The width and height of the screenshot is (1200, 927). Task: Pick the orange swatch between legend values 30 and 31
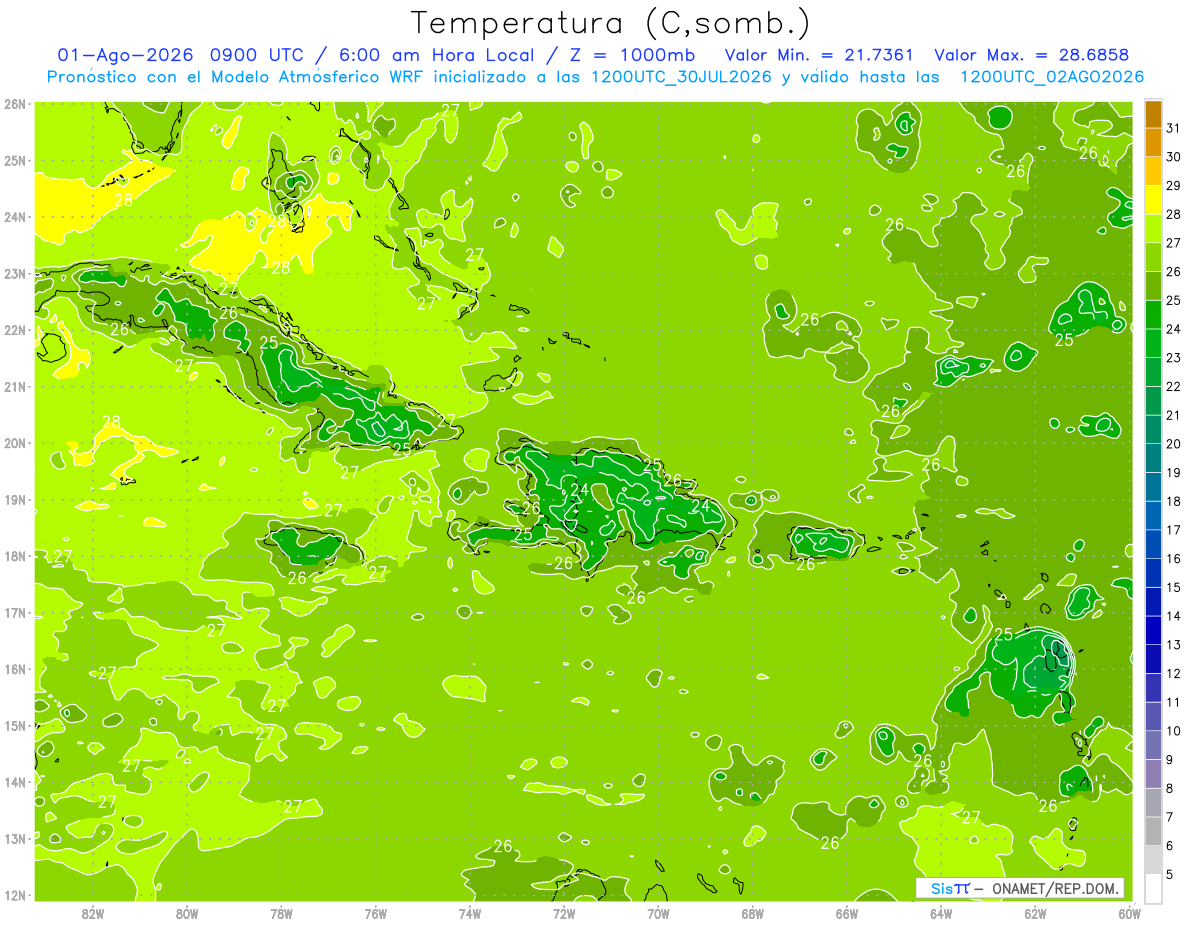pyautogui.click(x=1154, y=142)
